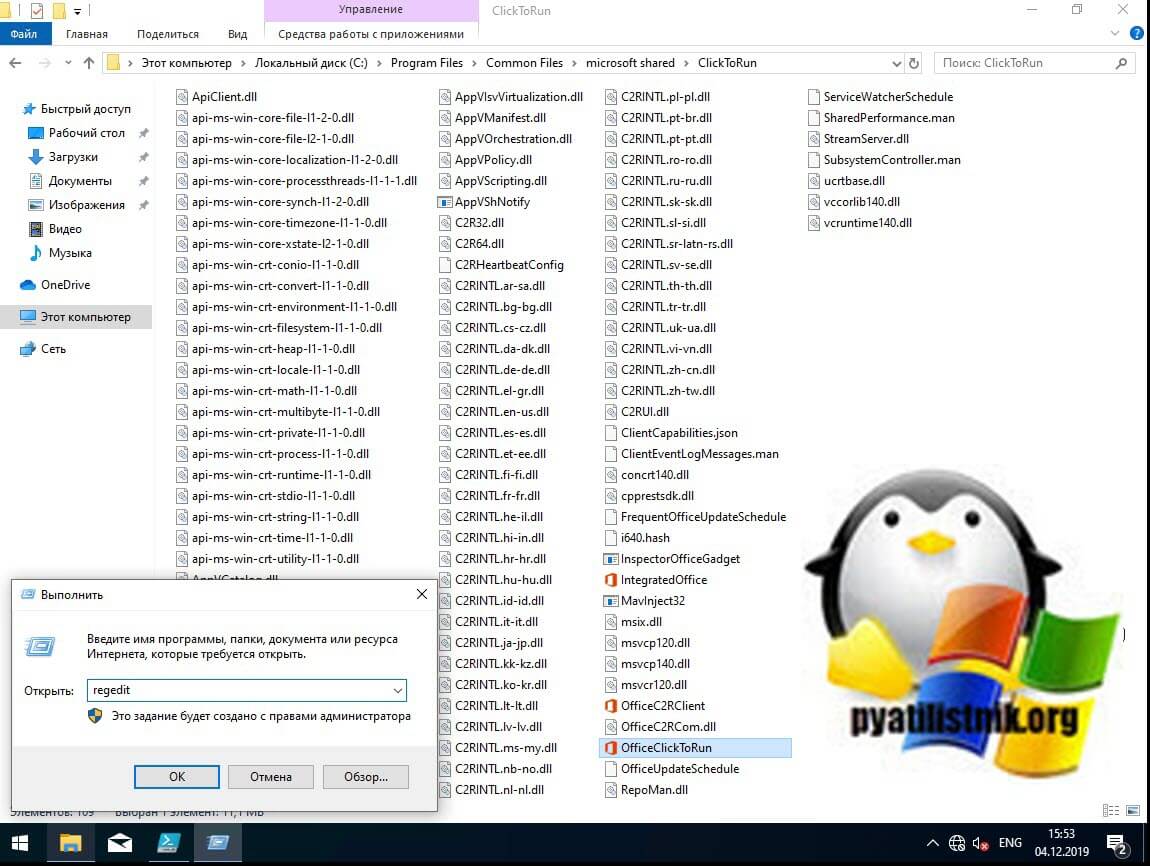Open the Файл menu tab
This screenshot has height=866, width=1150.
[x=25, y=34]
